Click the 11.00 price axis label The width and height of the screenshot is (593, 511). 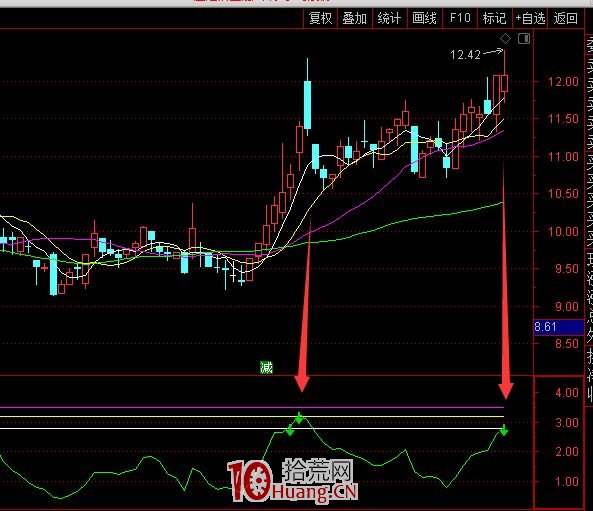pyautogui.click(x=563, y=156)
